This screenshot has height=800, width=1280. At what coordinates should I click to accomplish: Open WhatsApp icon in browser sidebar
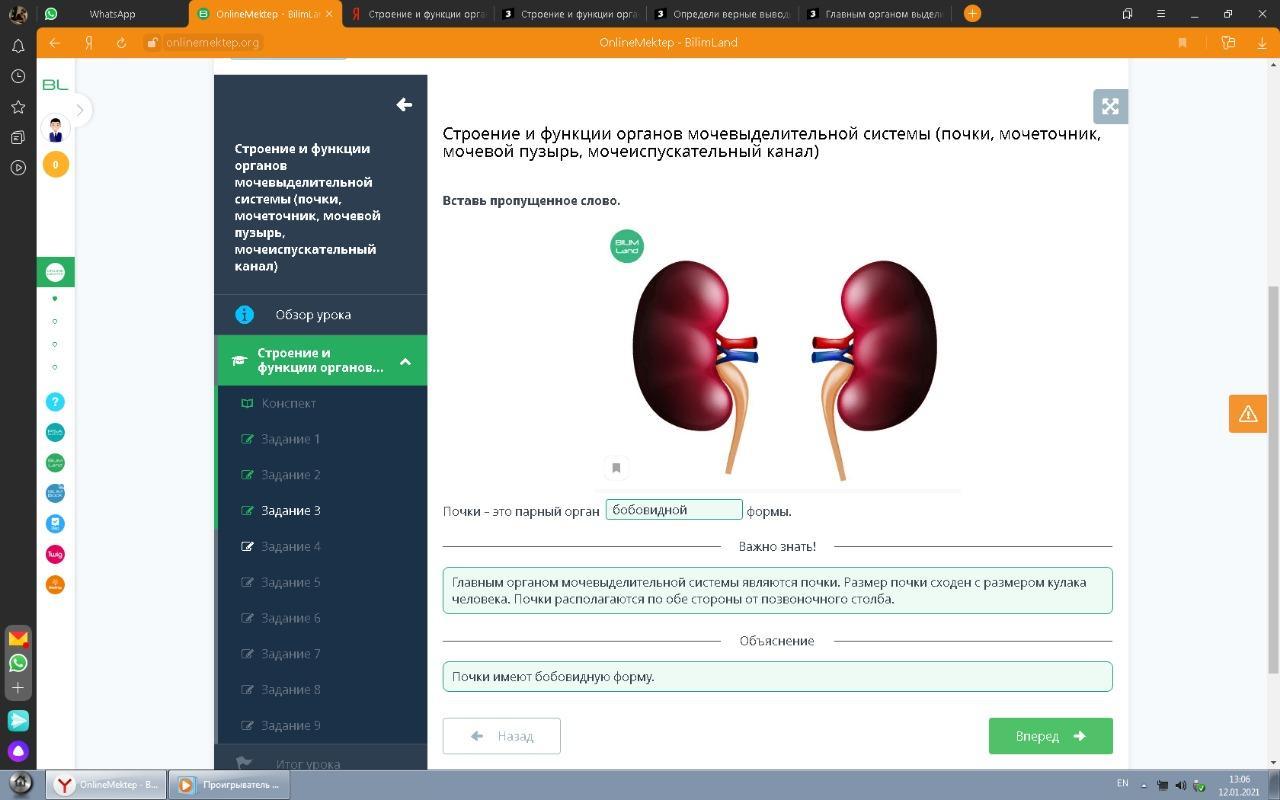(x=18, y=663)
